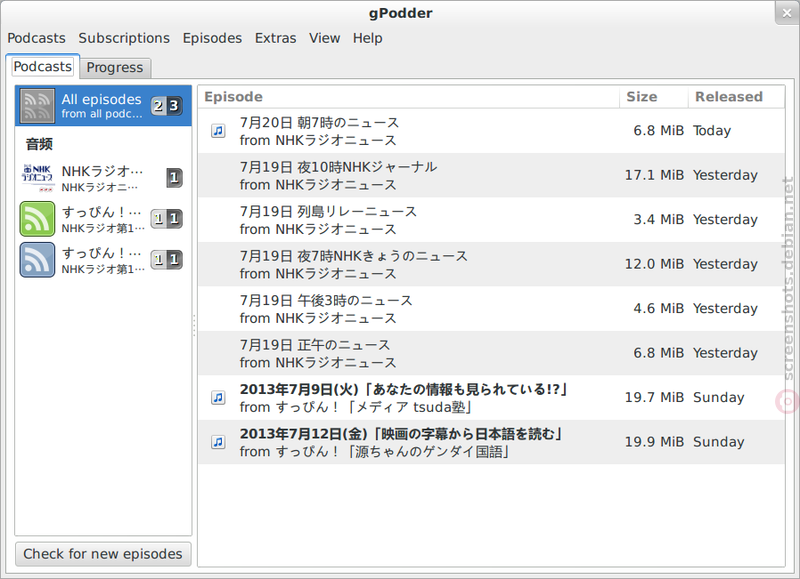Click music note icon beside 2013年7月9日 episode
The width and height of the screenshot is (800, 579).
point(218,397)
